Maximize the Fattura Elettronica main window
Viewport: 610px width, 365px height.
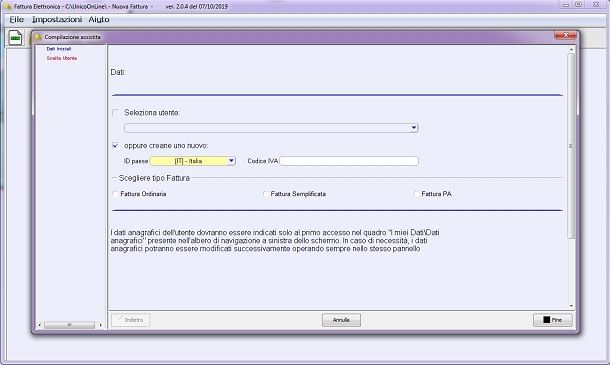click(x=579, y=5)
